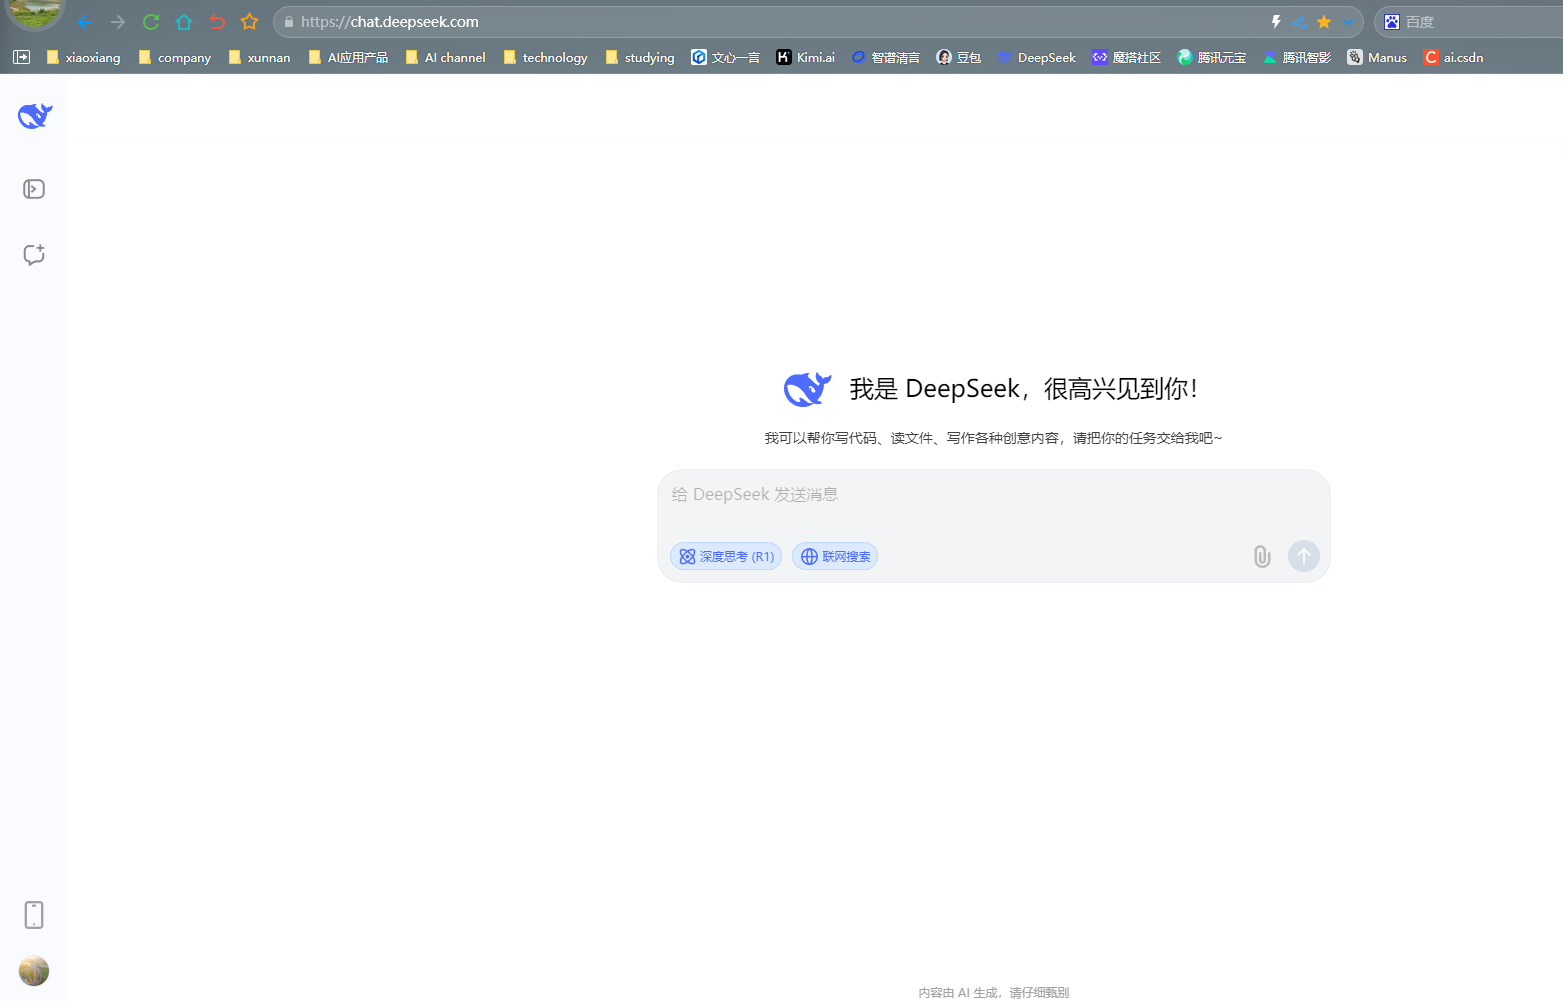Toggle the 深度思考 (R1) deep thinking mode

(x=726, y=556)
